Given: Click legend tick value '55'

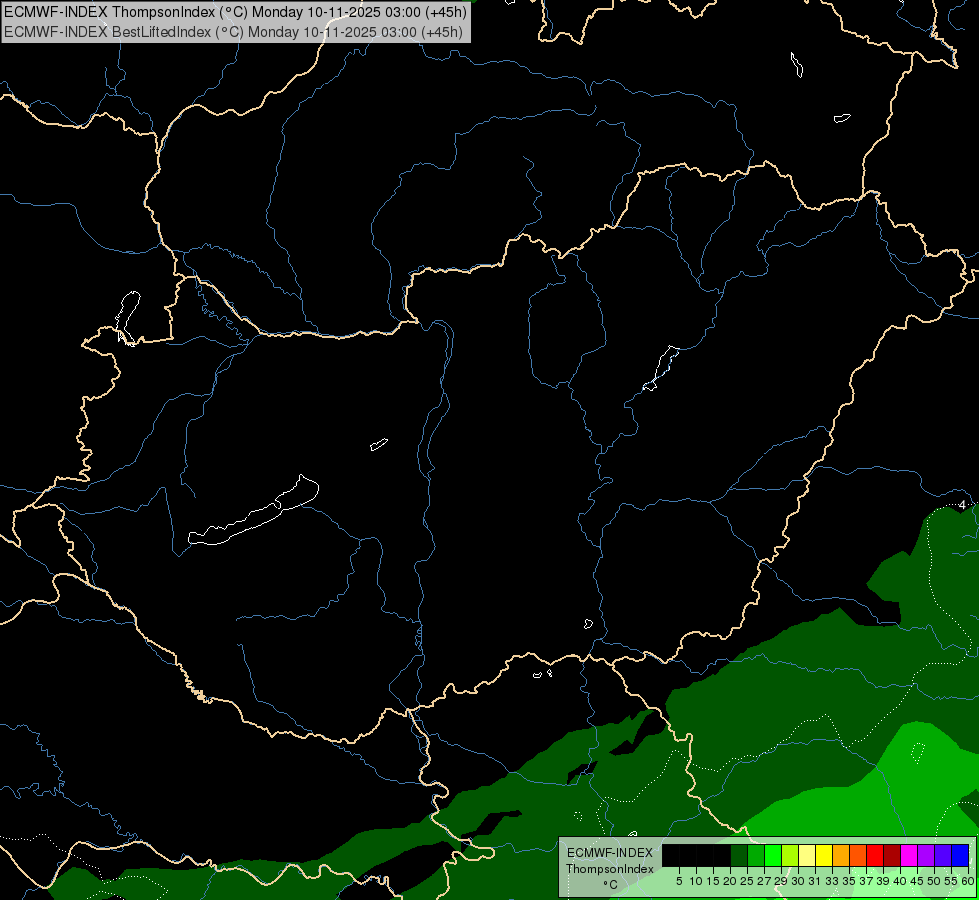Looking at the screenshot, I should [950, 881].
